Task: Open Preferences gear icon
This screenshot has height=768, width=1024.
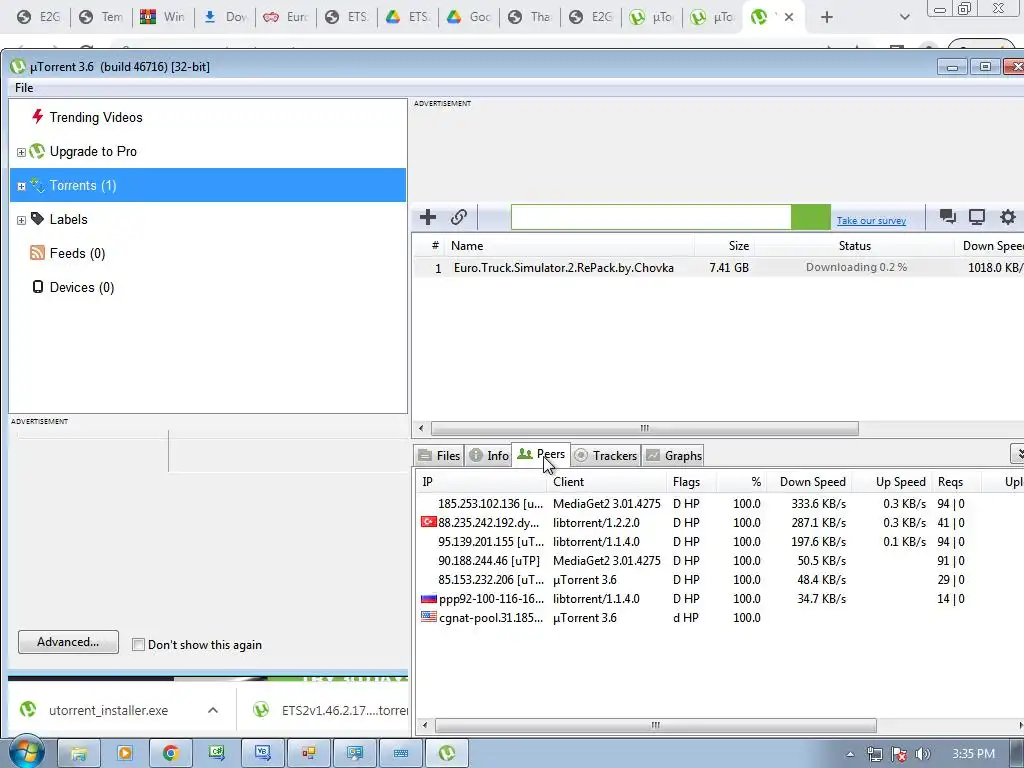Action: coord(1008,217)
